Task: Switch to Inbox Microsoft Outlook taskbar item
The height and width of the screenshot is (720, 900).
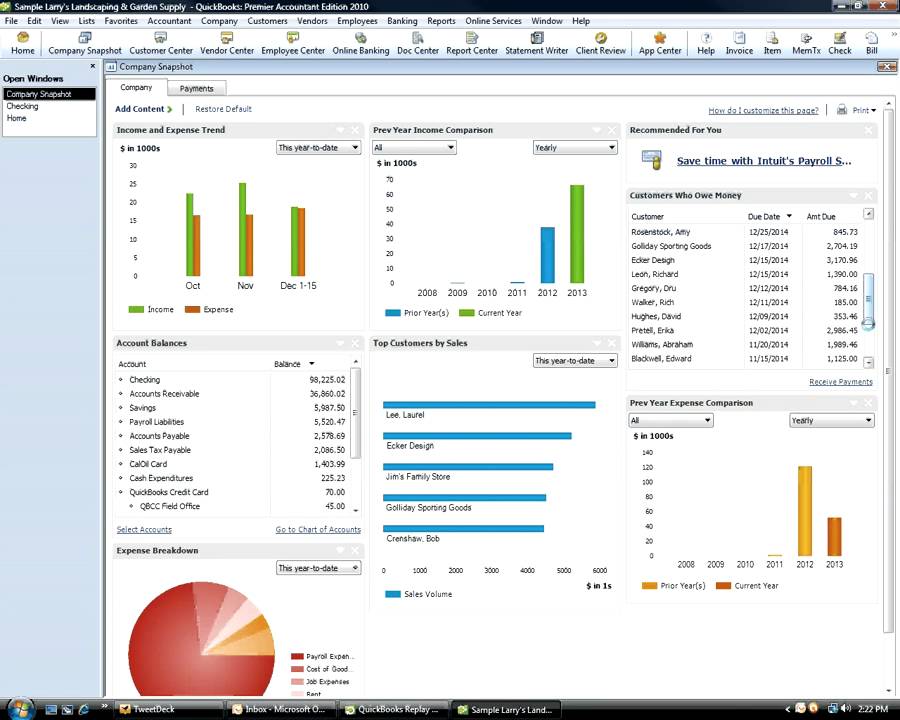Action: [281, 709]
